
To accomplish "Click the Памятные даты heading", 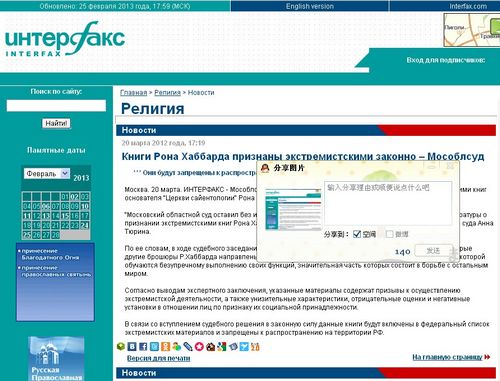I will (x=56, y=150).
